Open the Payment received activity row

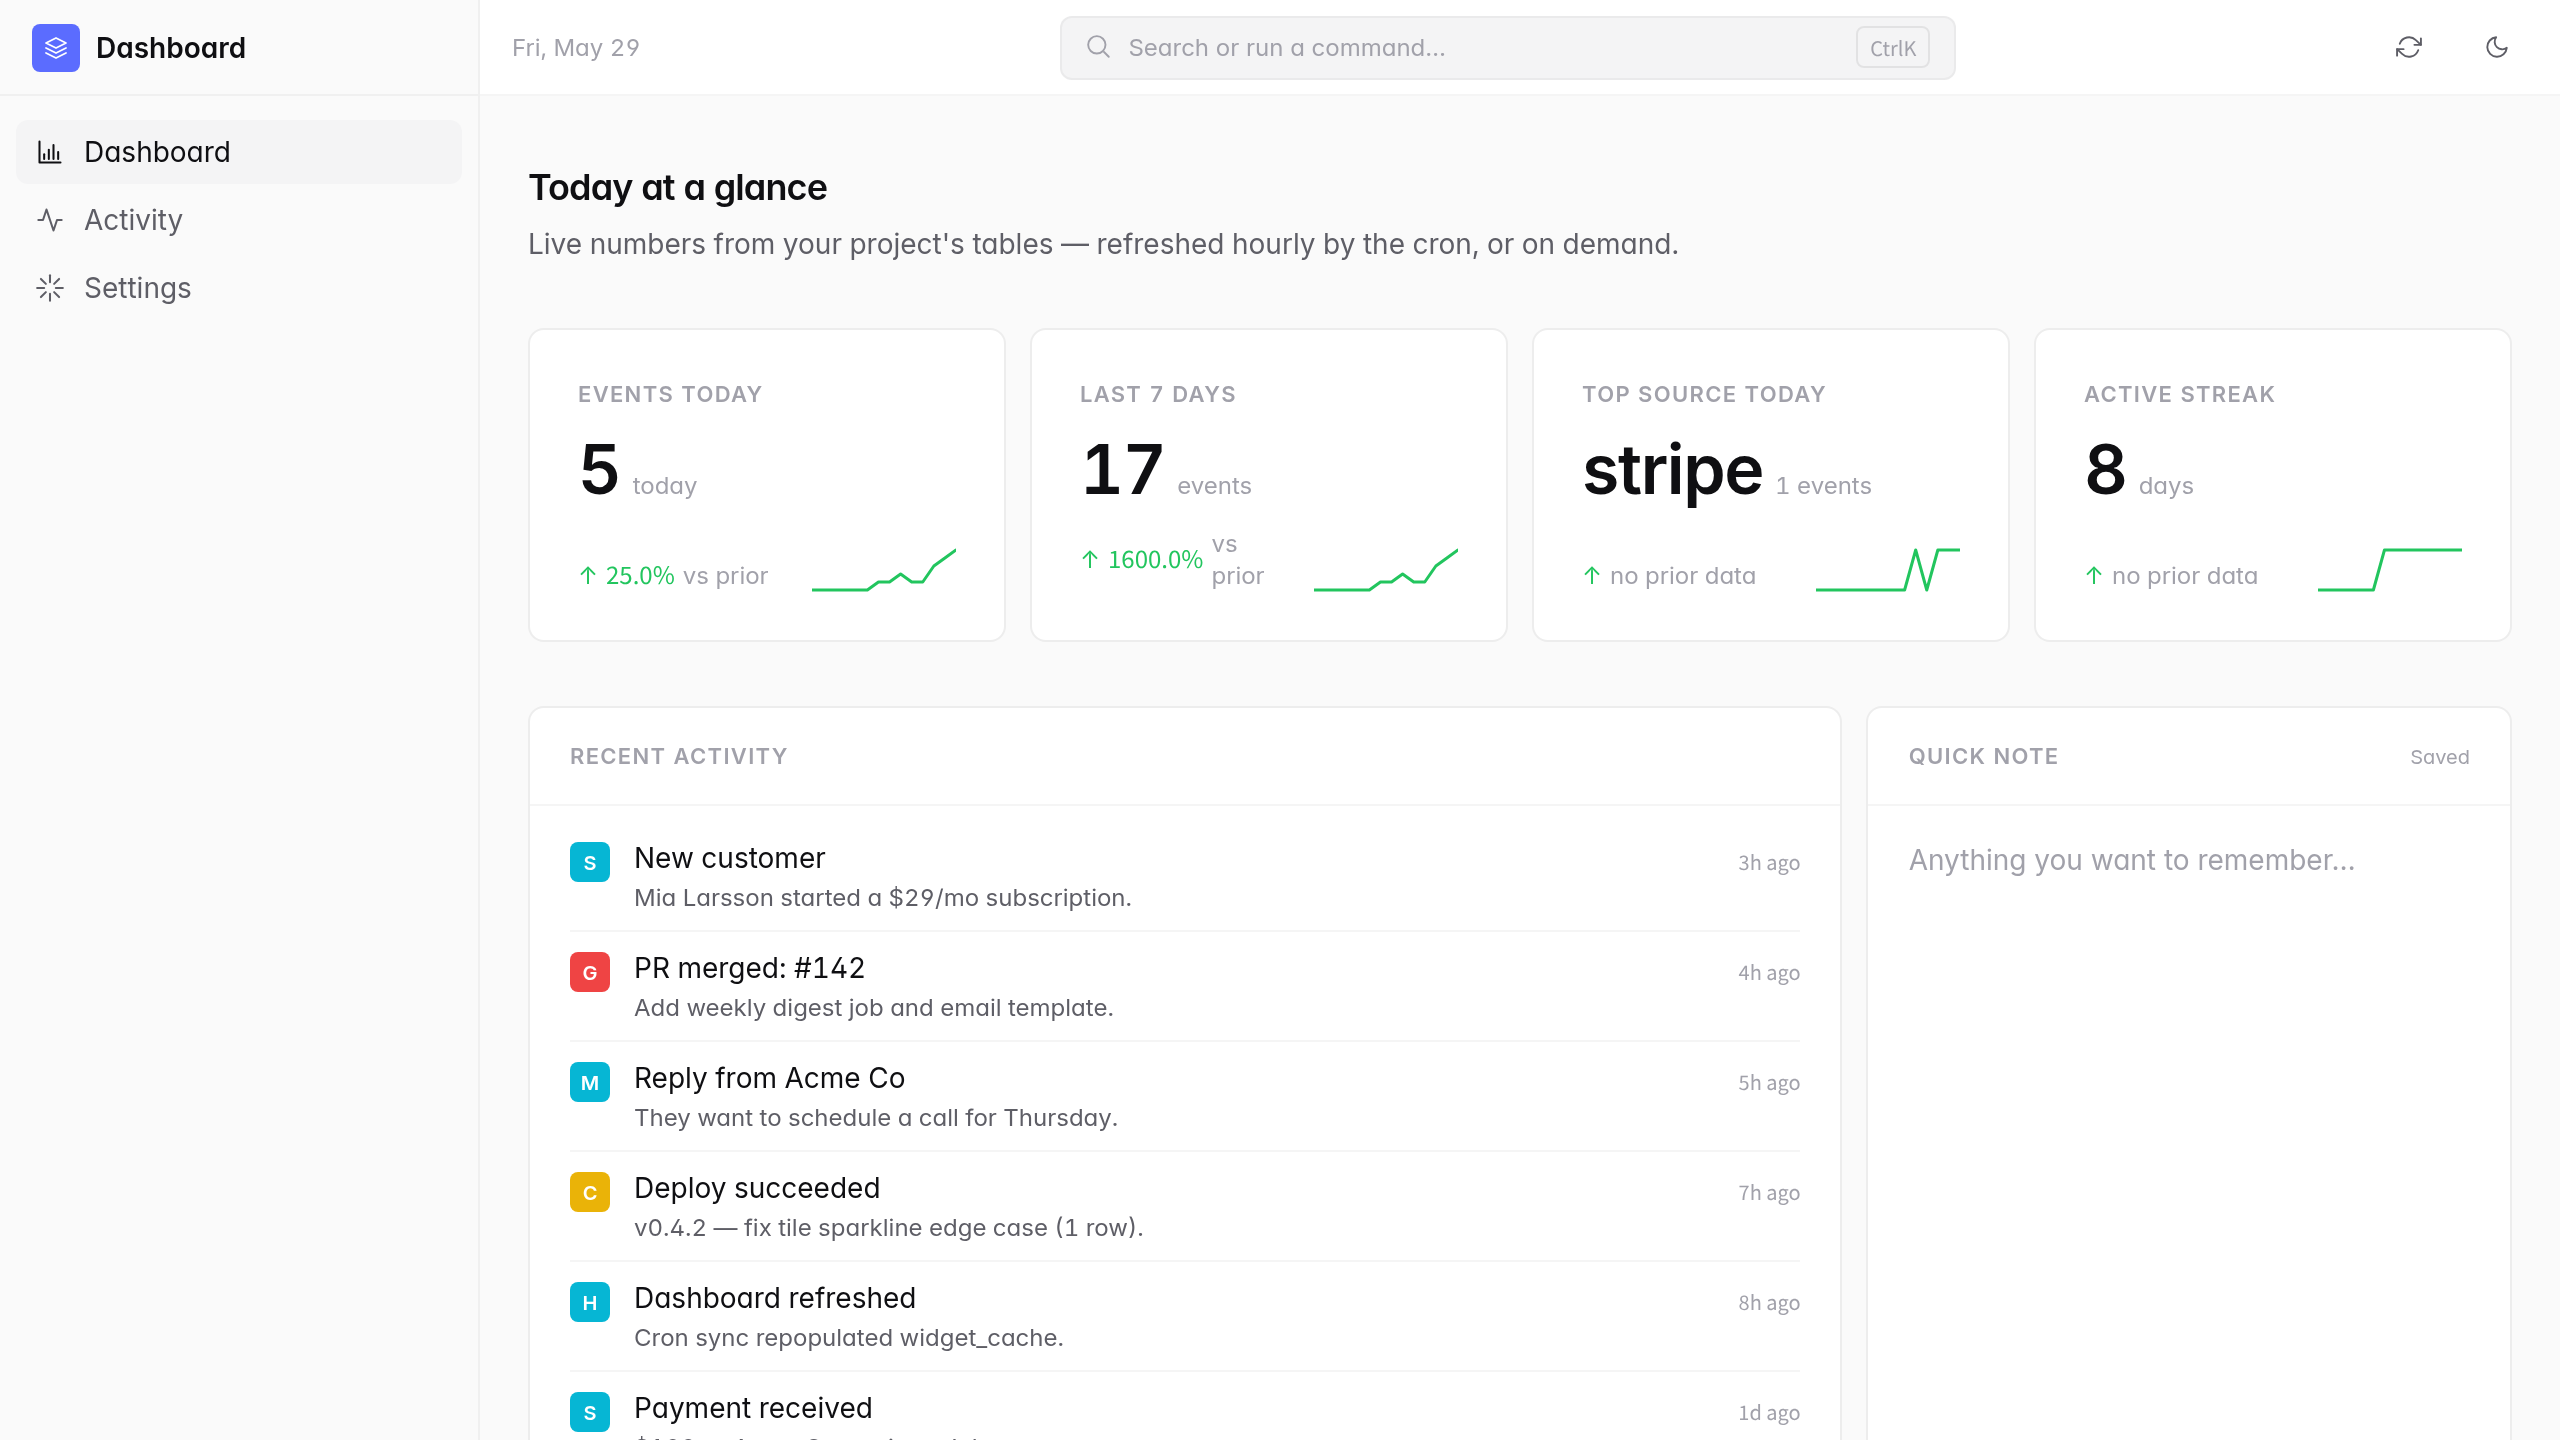pos(1185,1407)
